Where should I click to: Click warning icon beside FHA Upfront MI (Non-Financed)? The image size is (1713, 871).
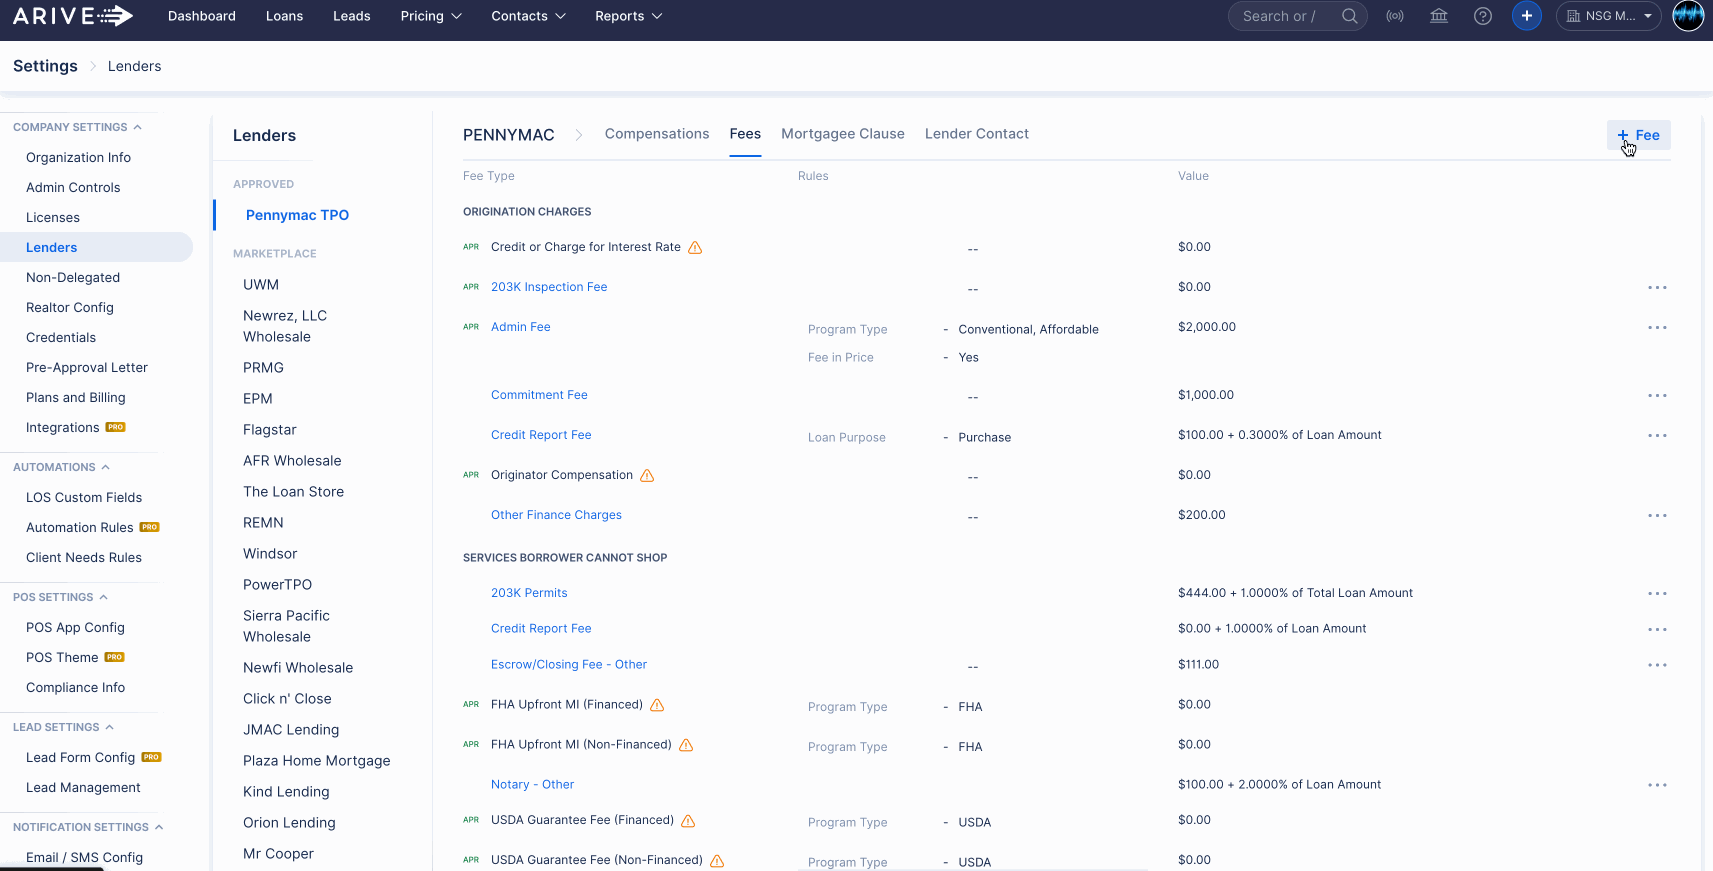click(686, 745)
